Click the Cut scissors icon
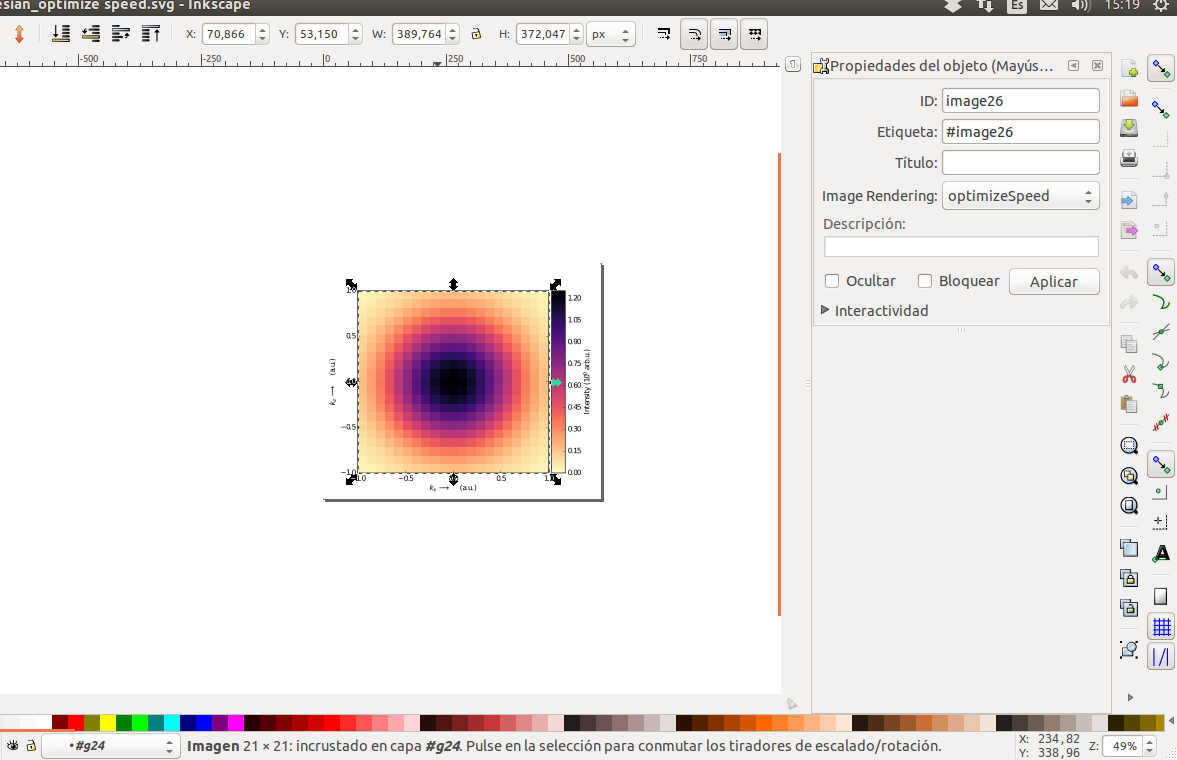 (1129, 375)
